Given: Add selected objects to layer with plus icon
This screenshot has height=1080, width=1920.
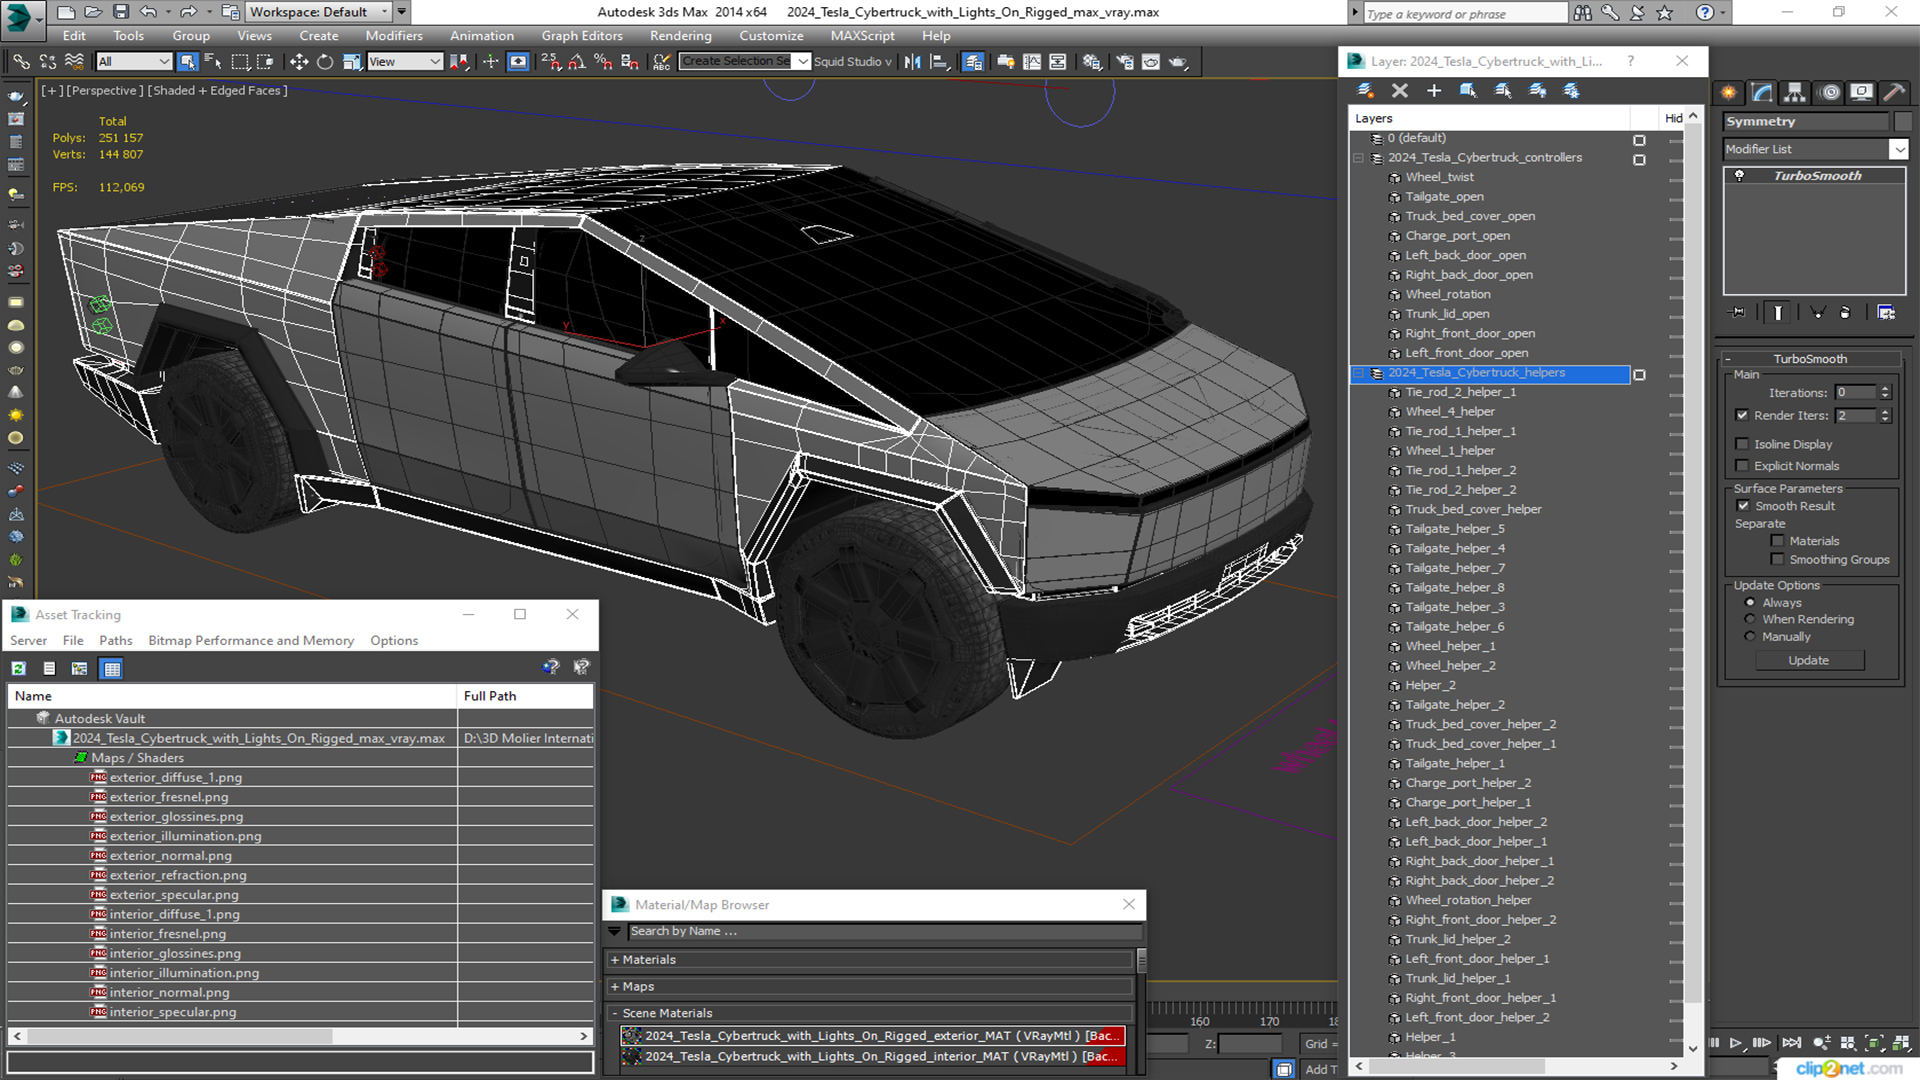Looking at the screenshot, I should (x=1434, y=91).
